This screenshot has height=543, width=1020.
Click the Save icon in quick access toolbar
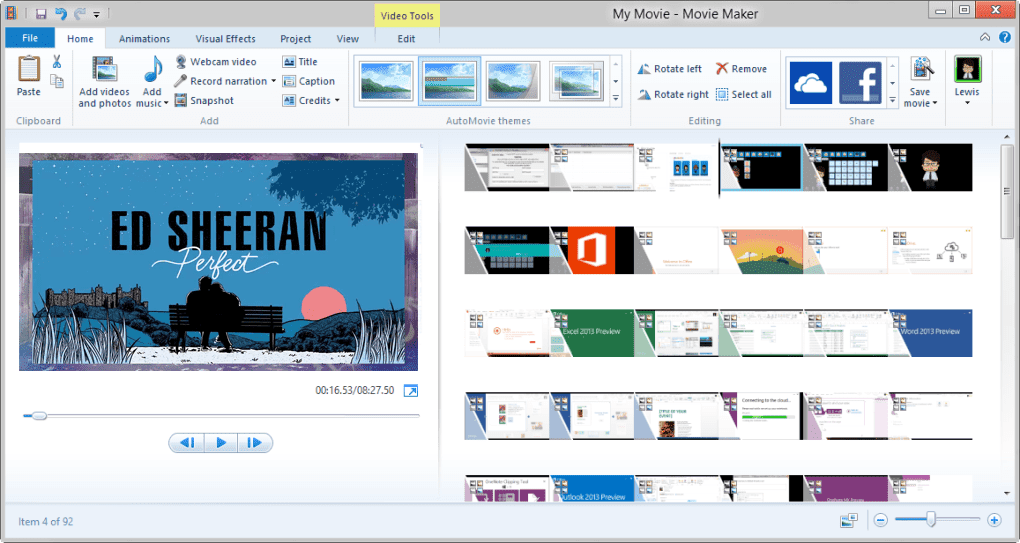(x=41, y=14)
